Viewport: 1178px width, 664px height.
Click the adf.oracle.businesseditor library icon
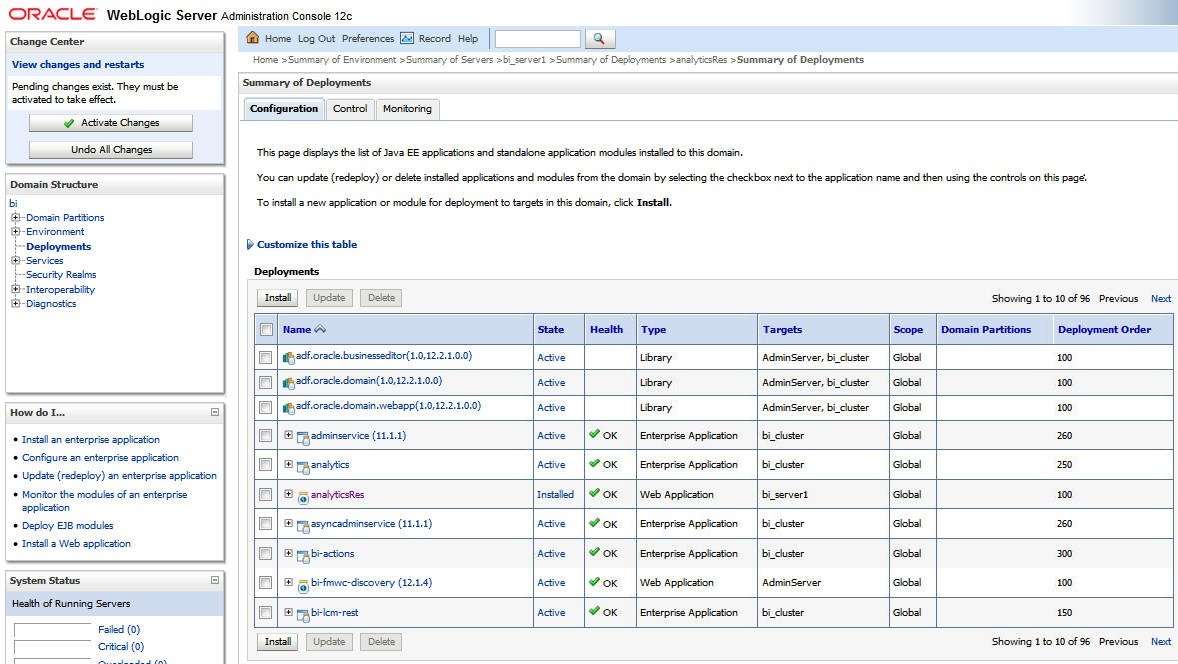(289, 357)
